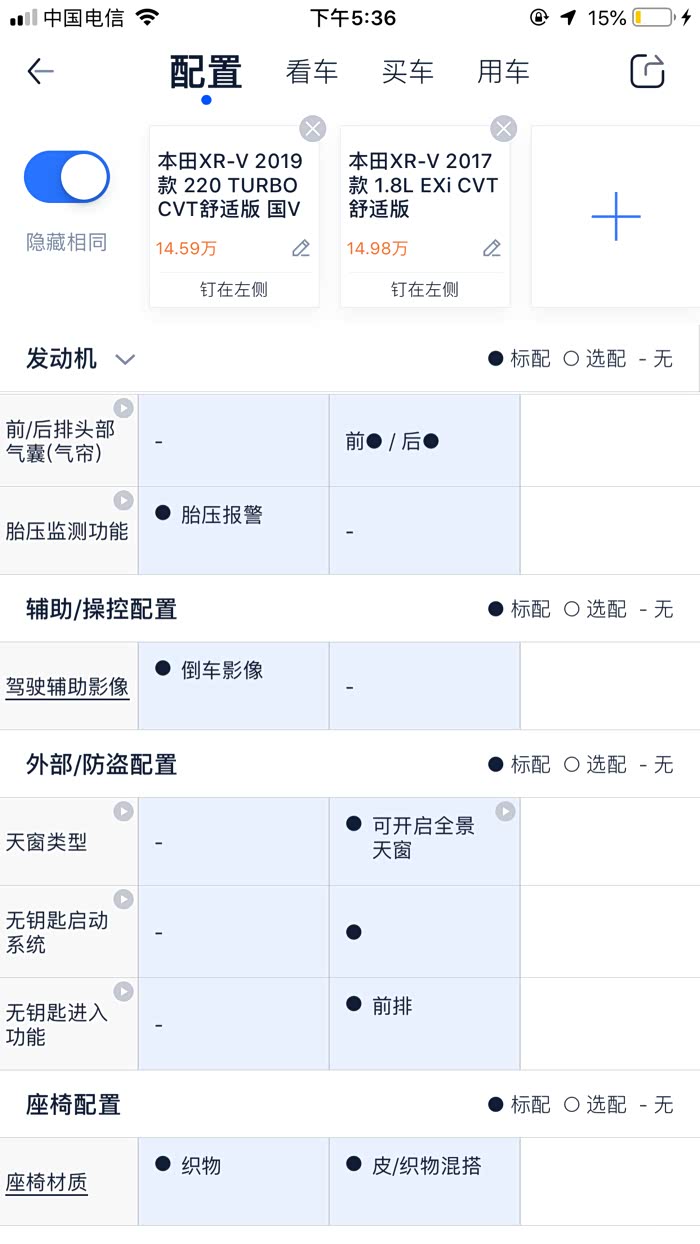Image resolution: width=700 pixels, height=1244 pixels.
Task: Open the 用车 tab
Action: click(x=503, y=72)
